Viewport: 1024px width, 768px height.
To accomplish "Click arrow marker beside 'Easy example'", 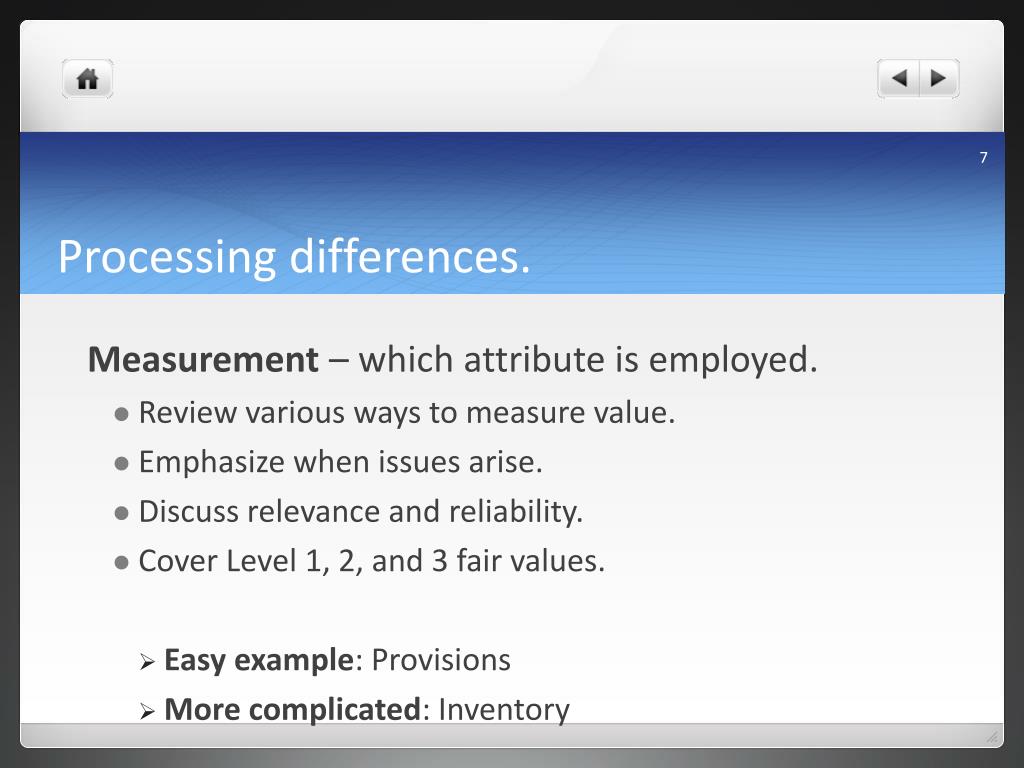I will tap(147, 661).
